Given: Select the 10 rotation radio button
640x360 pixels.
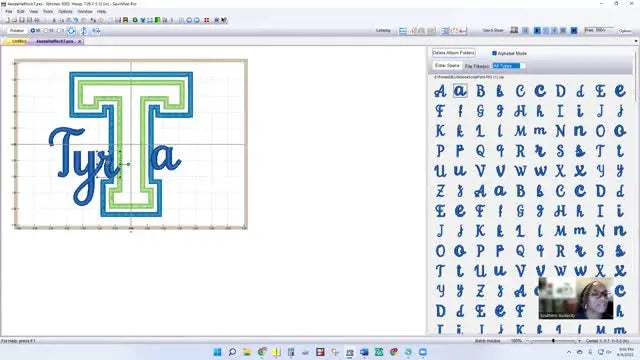Looking at the screenshot, I should tap(46, 31).
